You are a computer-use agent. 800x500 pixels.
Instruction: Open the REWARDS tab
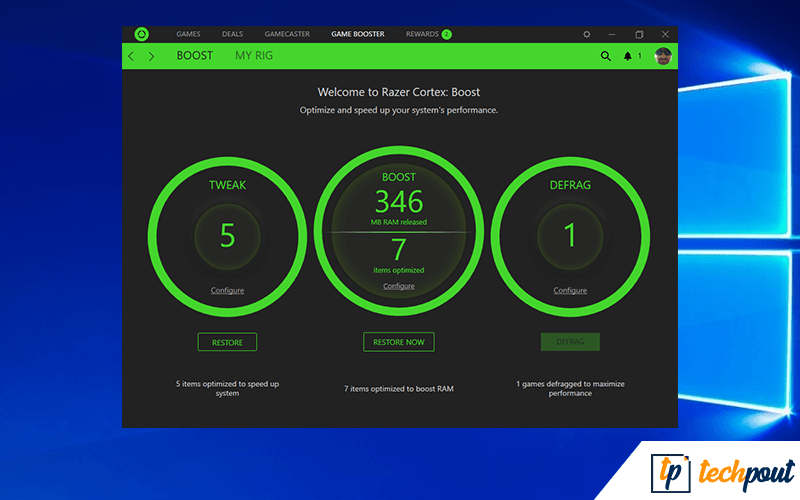(422, 34)
